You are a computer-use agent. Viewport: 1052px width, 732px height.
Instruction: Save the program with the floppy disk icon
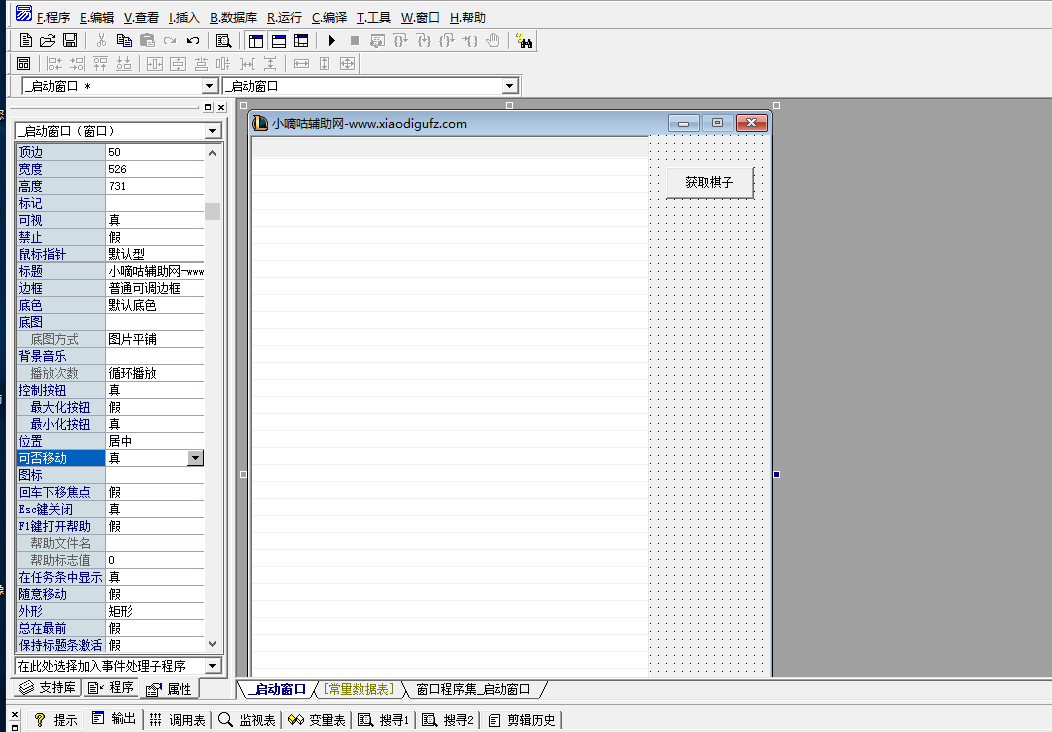[x=70, y=41]
